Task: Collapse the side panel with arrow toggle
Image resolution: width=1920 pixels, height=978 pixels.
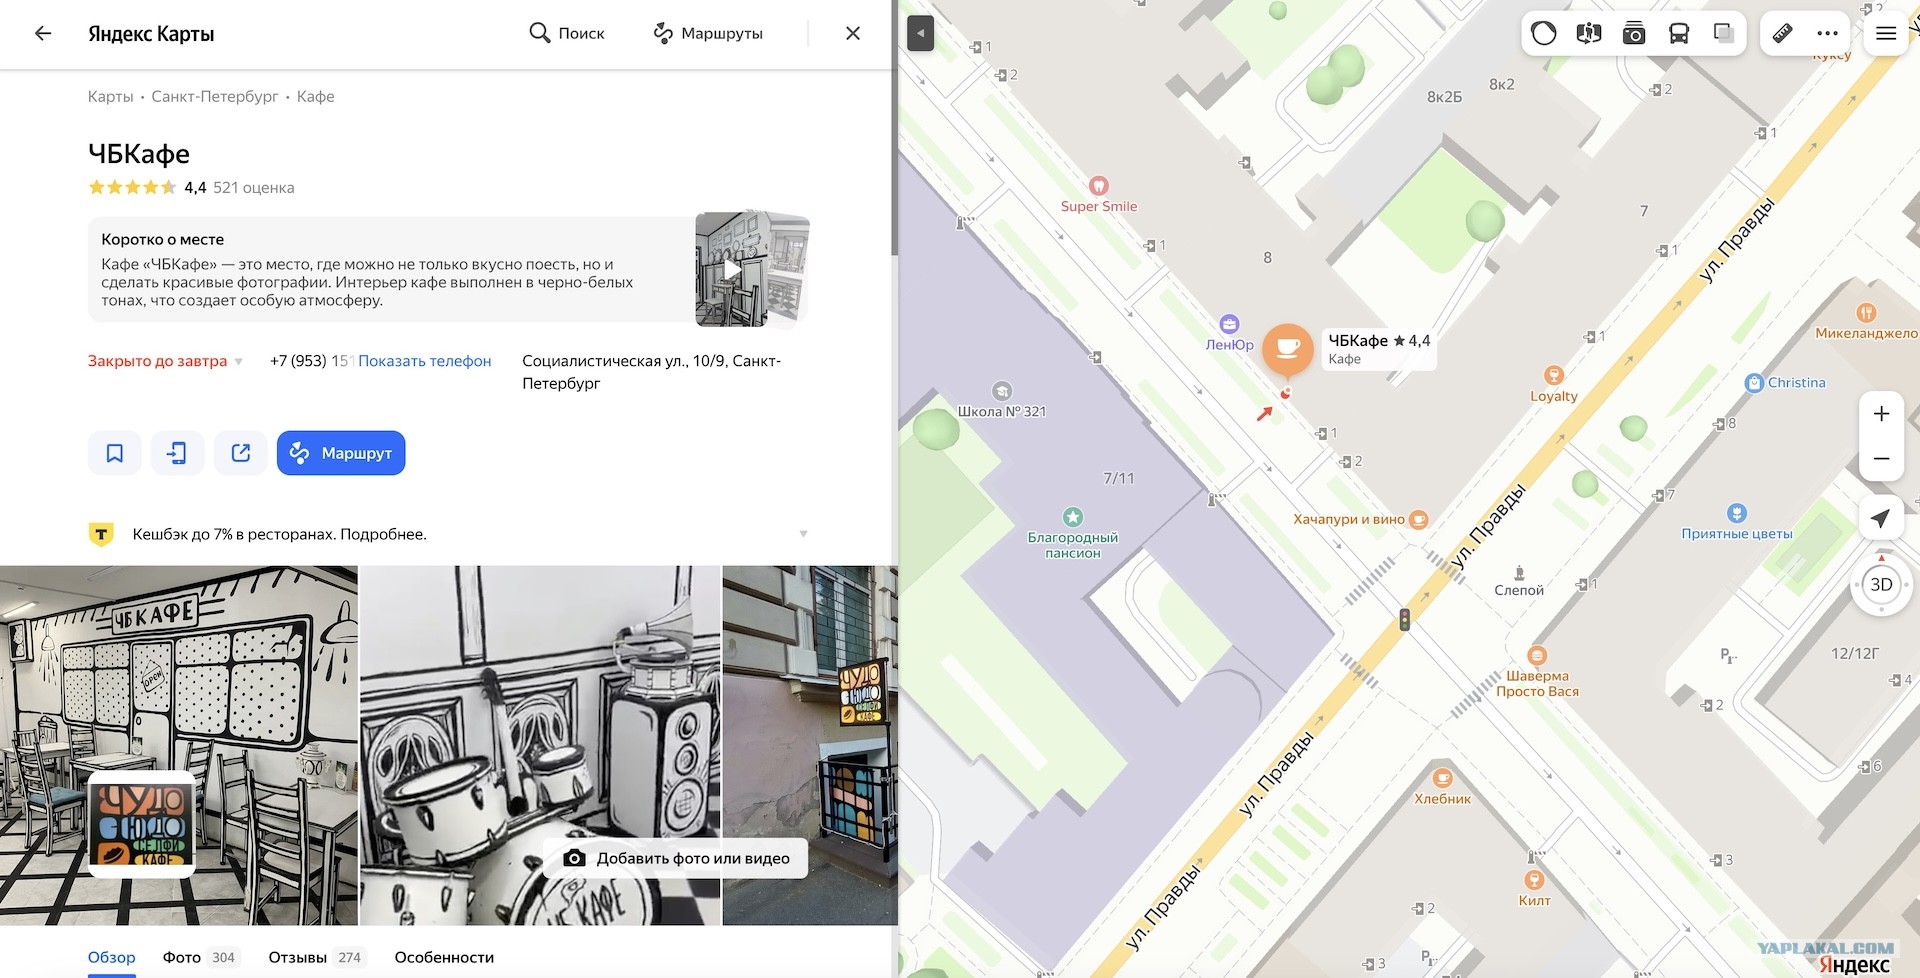Action: [920, 34]
